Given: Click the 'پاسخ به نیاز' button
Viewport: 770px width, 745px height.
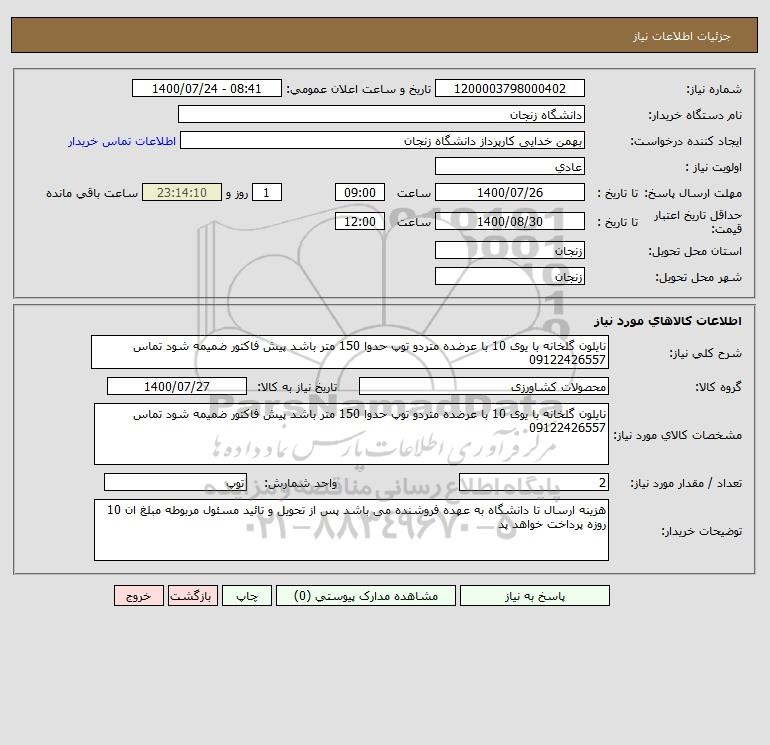Looking at the screenshot, I should coord(535,596).
